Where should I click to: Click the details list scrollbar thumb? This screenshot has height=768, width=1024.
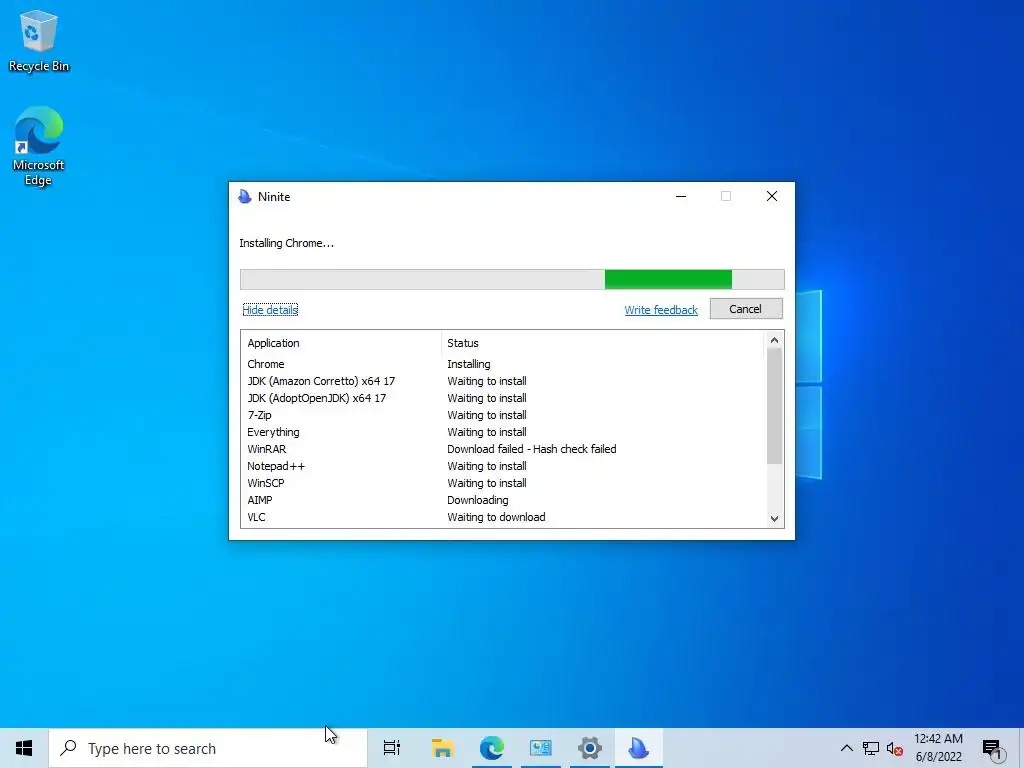point(775,406)
